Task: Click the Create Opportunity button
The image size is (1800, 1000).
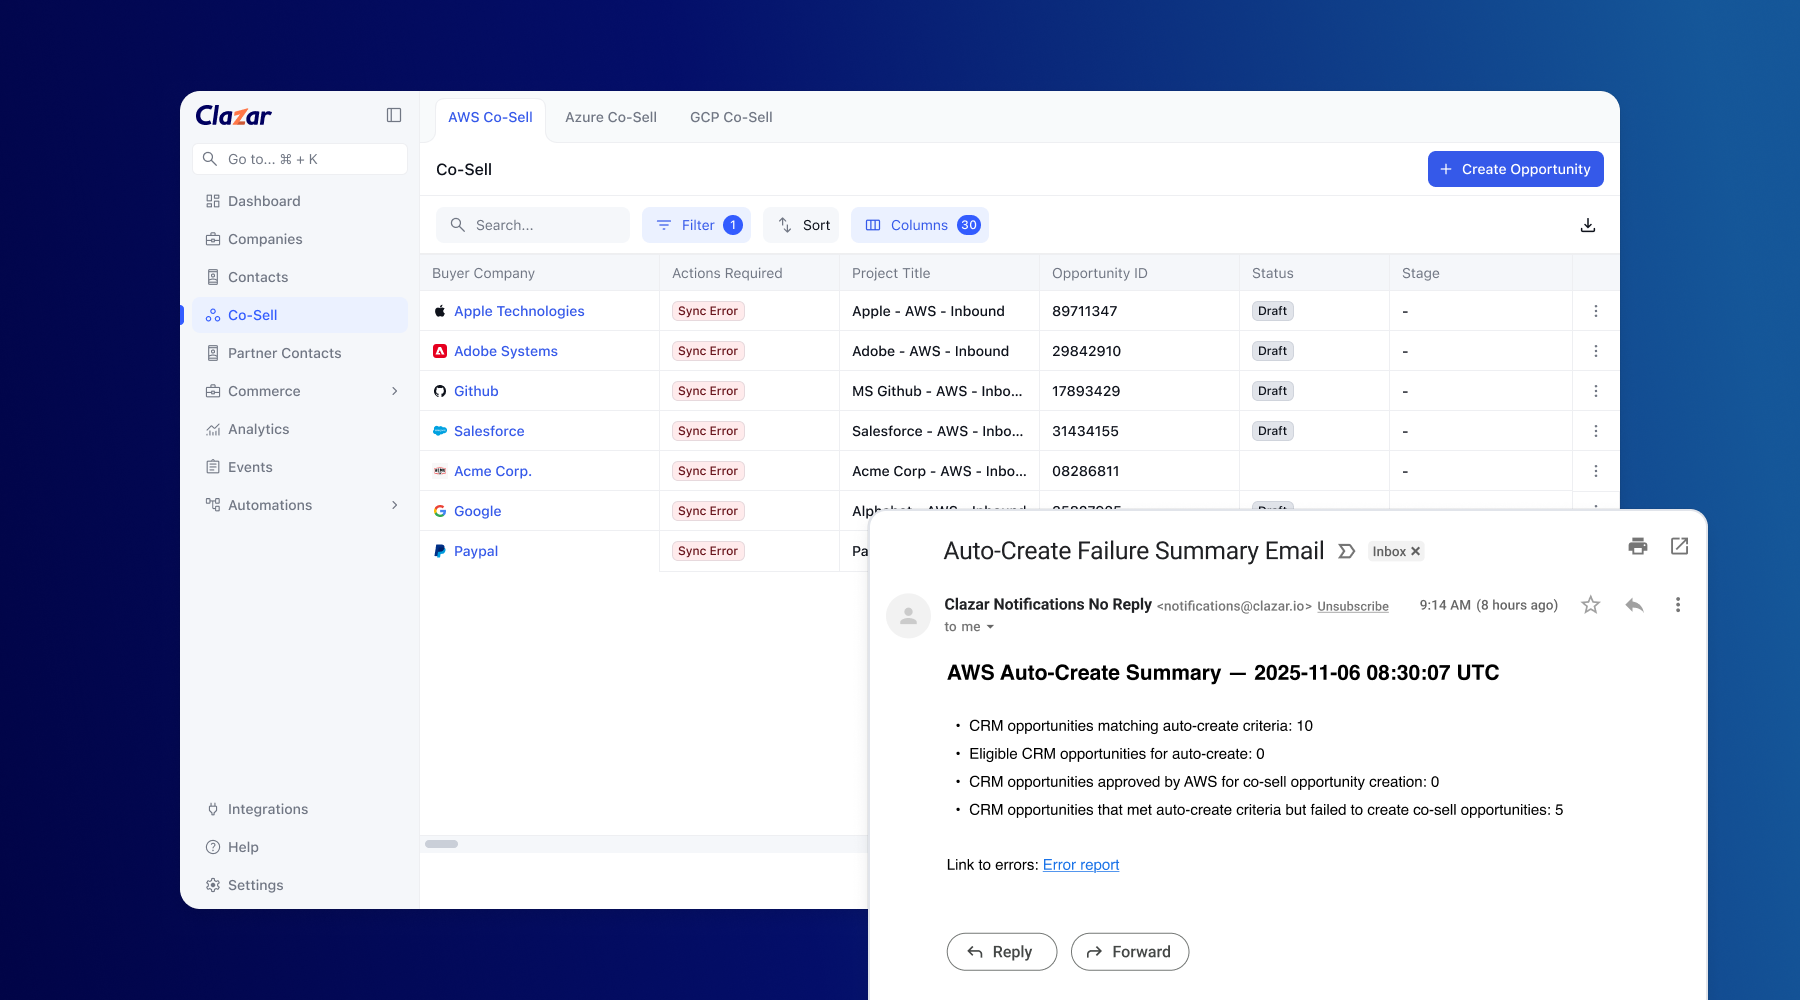Action: pos(1515,169)
